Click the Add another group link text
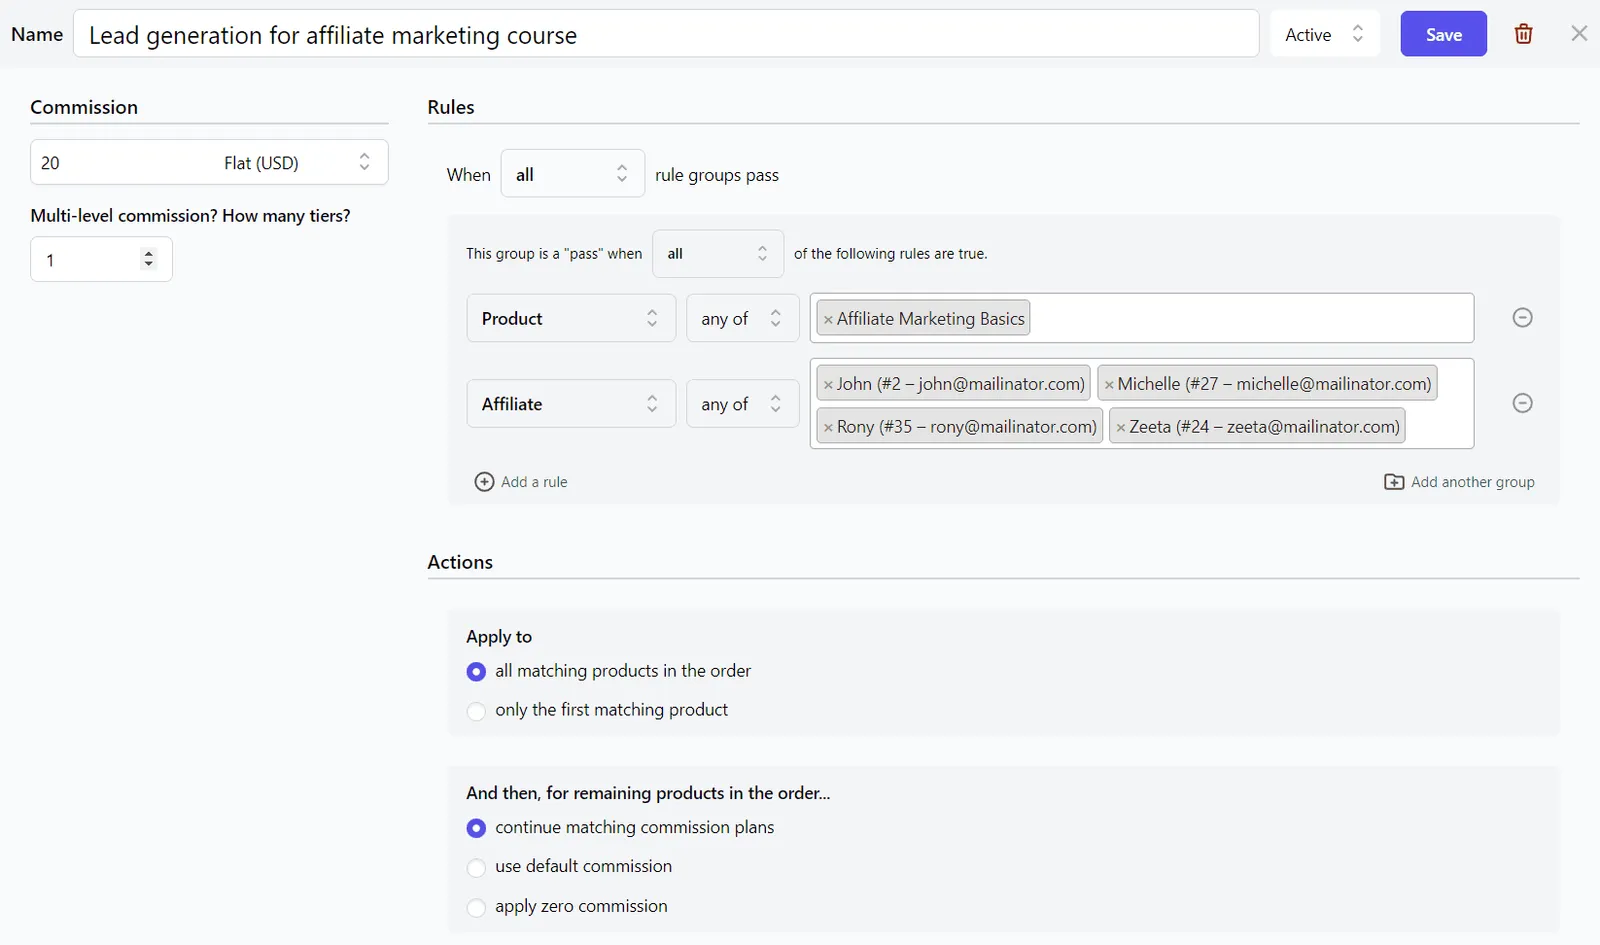 [1473, 482]
